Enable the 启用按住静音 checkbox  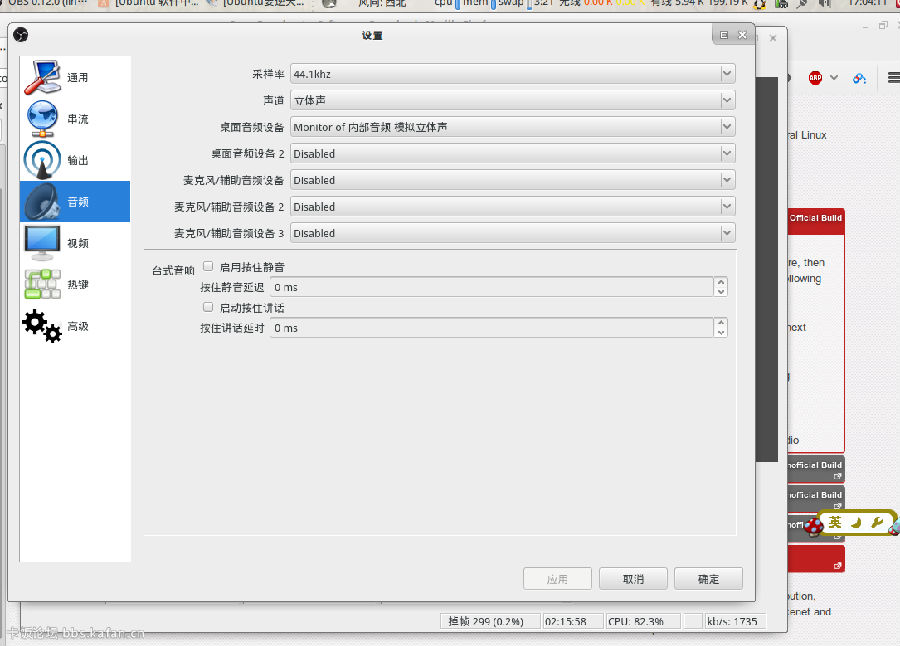[x=209, y=267]
